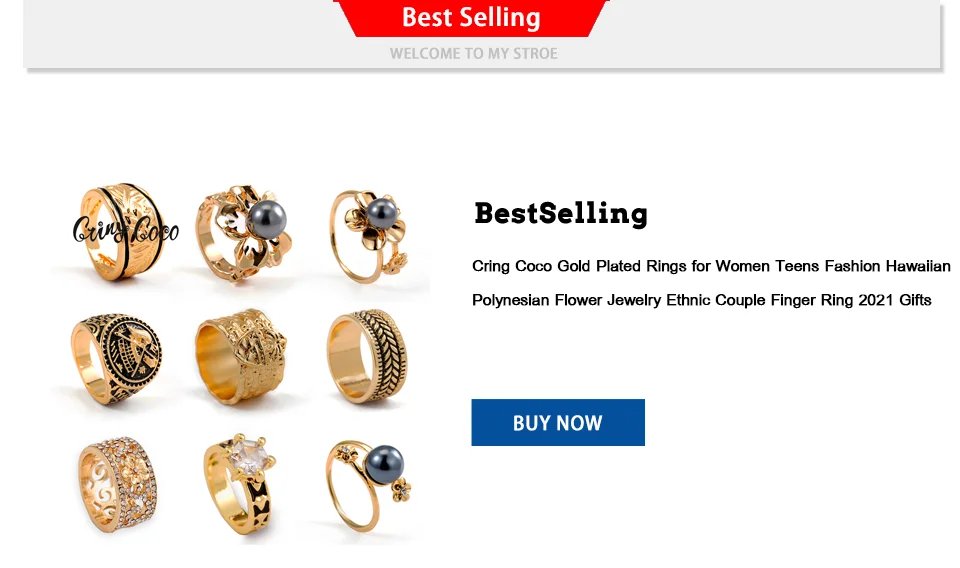Choose the large flower ring with gray pearl
Screen dimensions: 960x568
tap(243, 233)
